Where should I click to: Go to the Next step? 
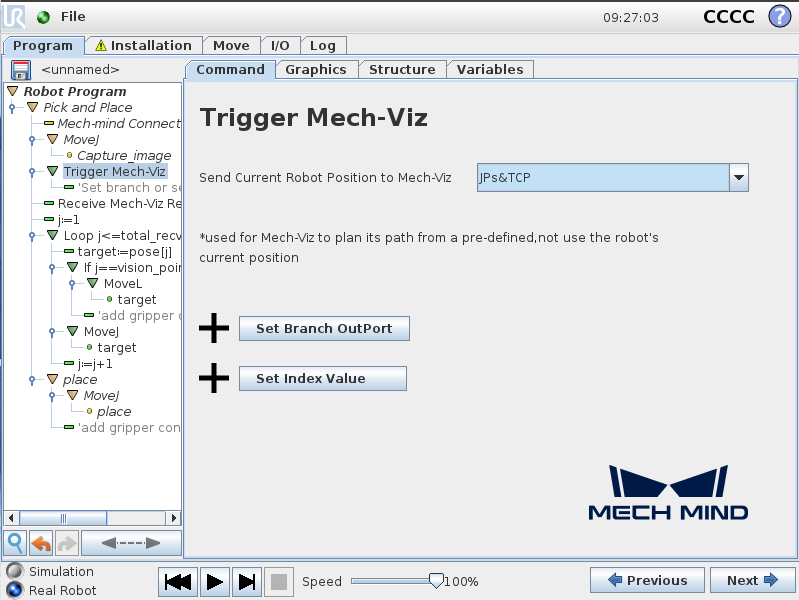tap(752, 580)
